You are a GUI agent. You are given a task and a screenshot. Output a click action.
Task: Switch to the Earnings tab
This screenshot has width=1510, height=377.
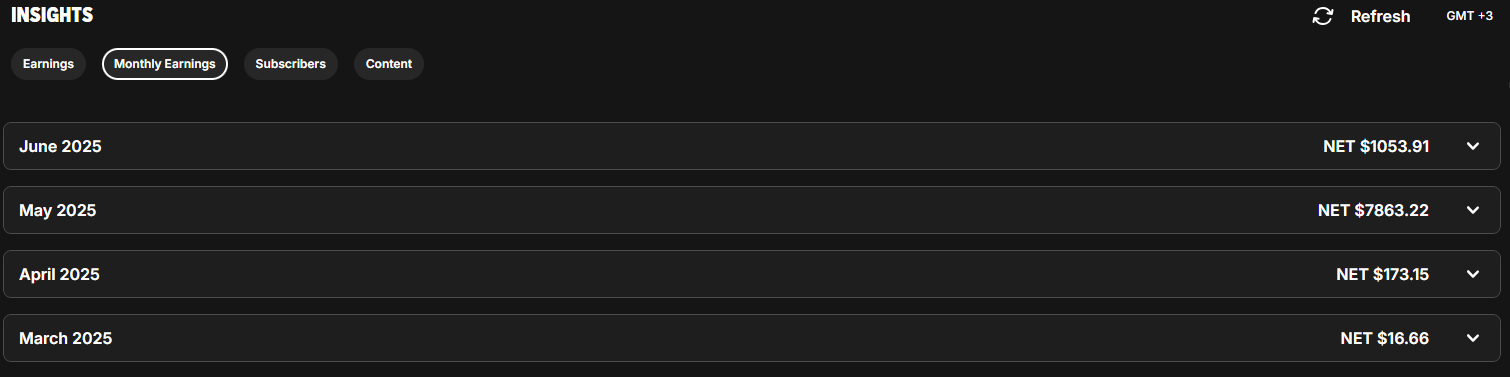click(49, 64)
